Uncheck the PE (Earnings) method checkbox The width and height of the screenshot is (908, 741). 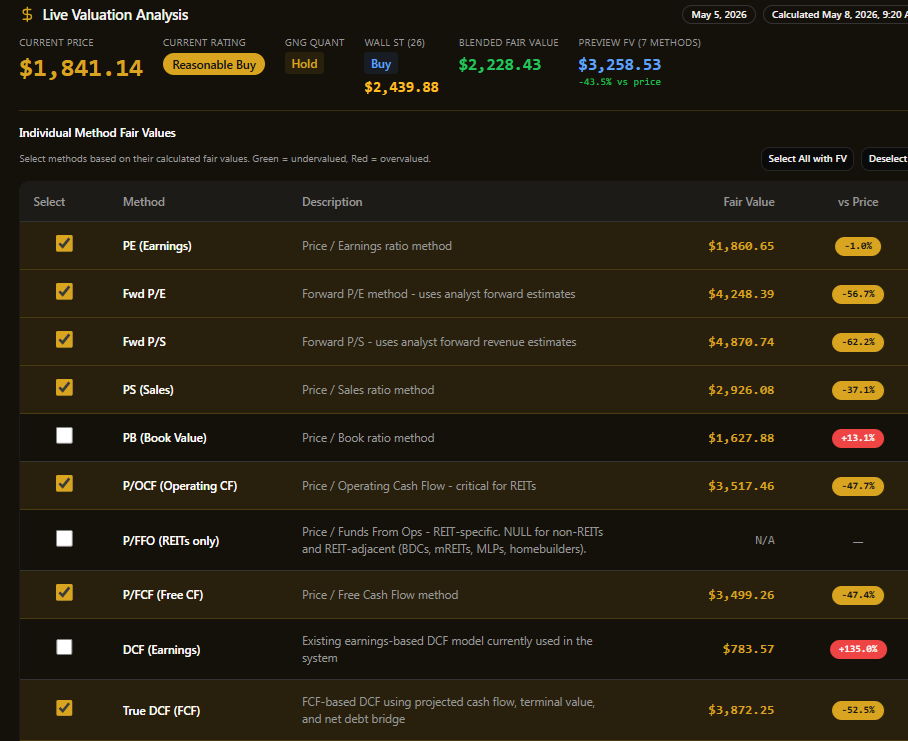64,243
